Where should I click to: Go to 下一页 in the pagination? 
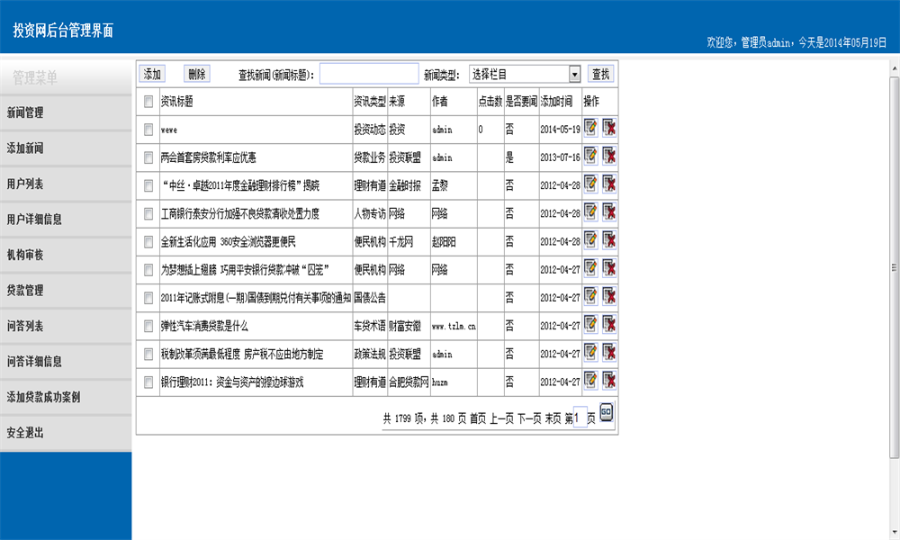[x=529, y=419]
